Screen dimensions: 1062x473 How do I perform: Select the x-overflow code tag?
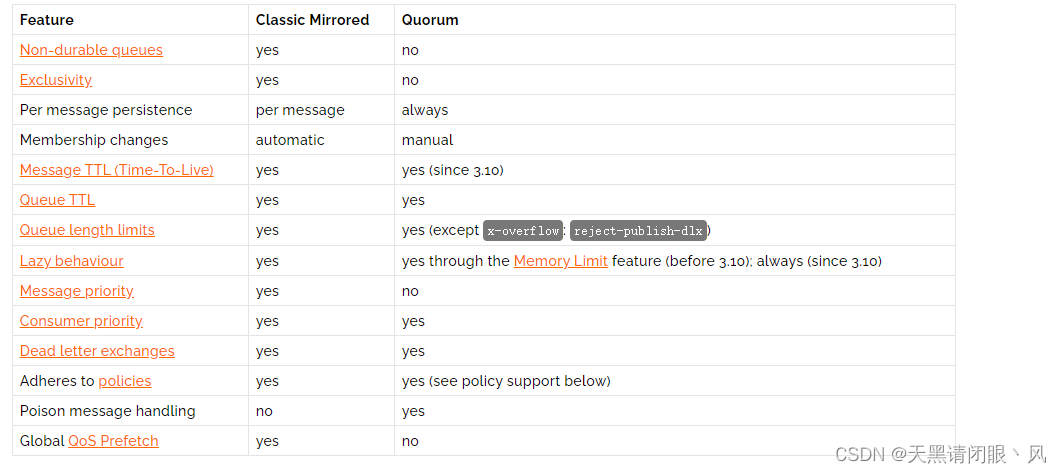point(523,230)
